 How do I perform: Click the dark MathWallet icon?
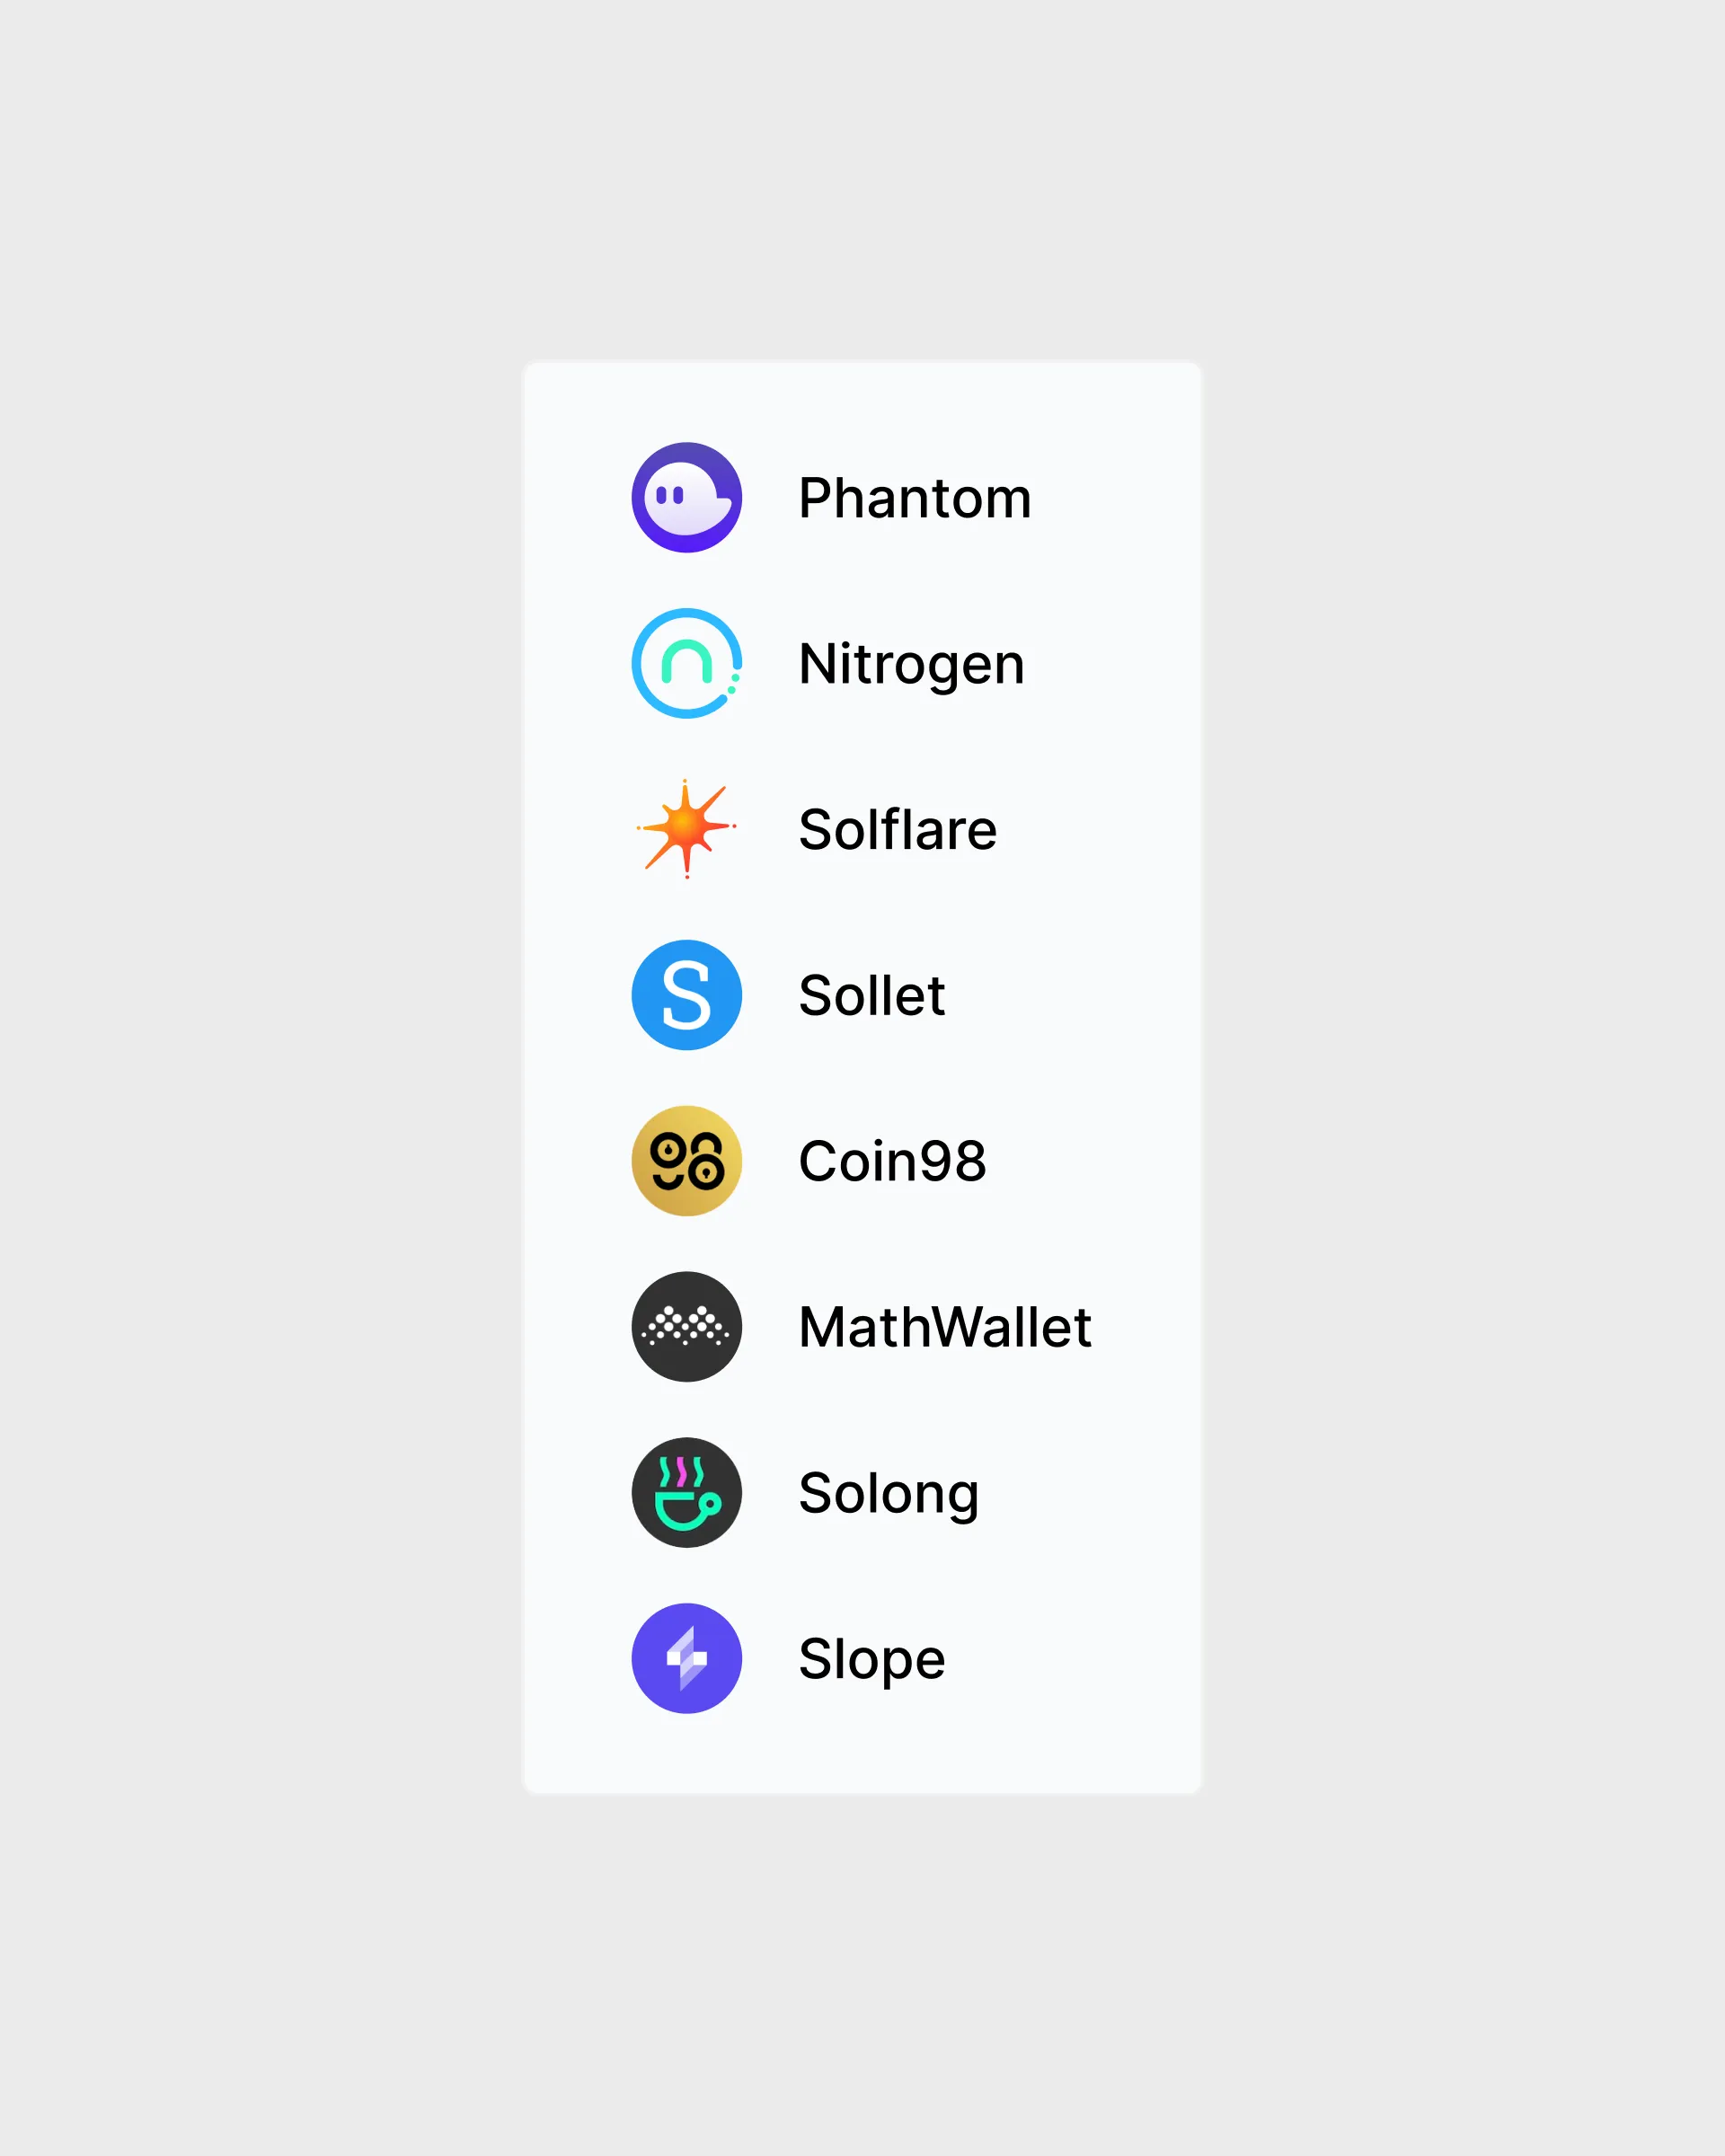tap(686, 1327)
